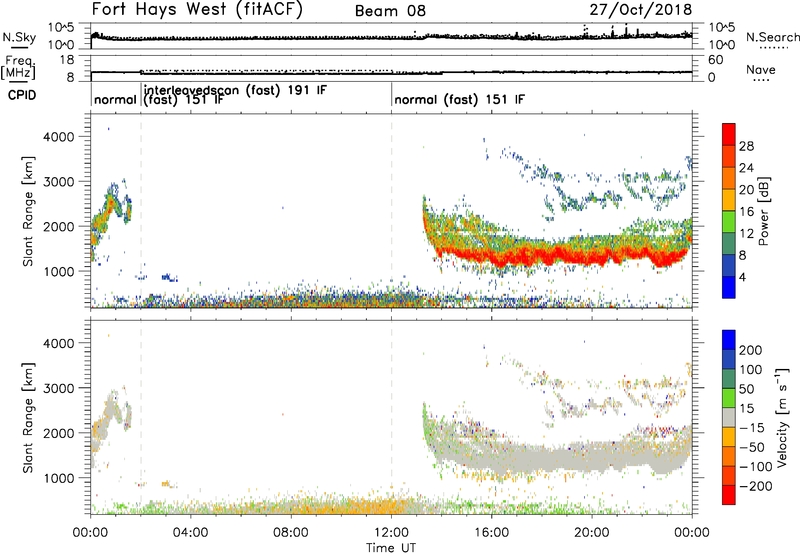
Task: Click the gray segment of the velocity colorbar
Action: pos(729,417)
